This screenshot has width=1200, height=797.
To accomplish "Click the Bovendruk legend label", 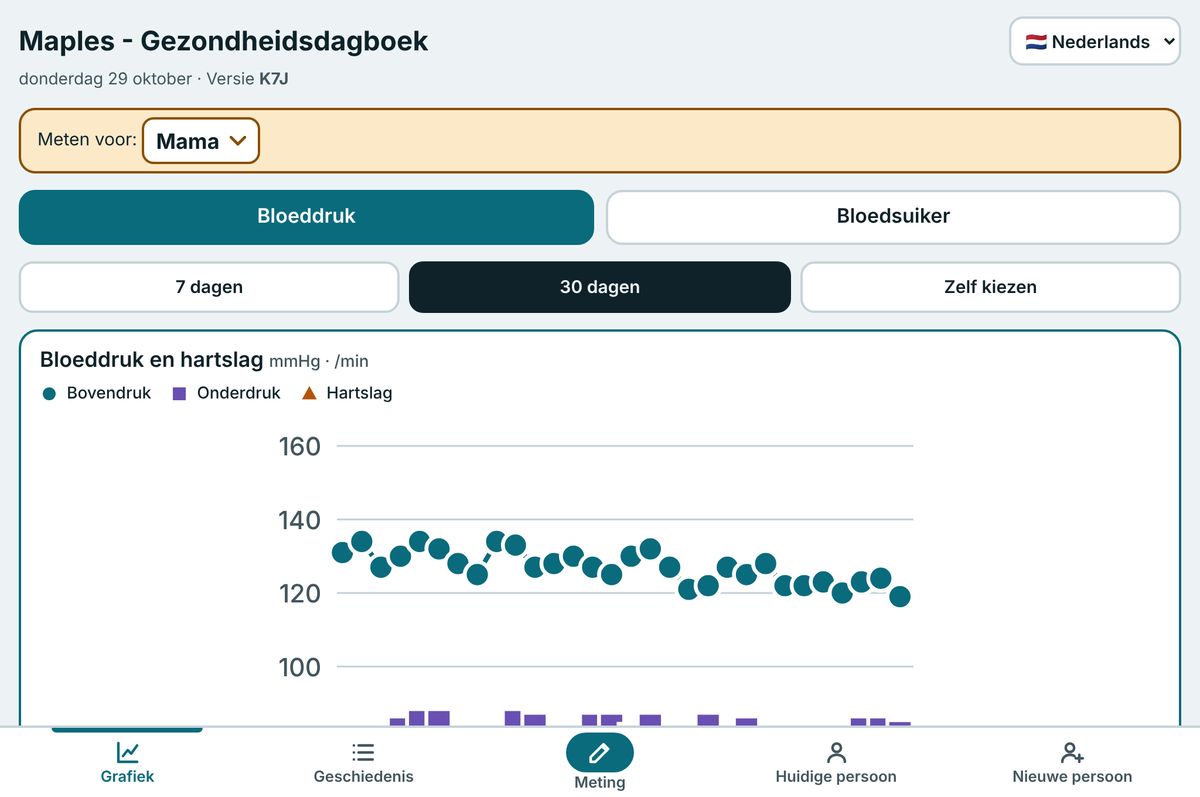I will pyautogui.click(x=109, y=394).
